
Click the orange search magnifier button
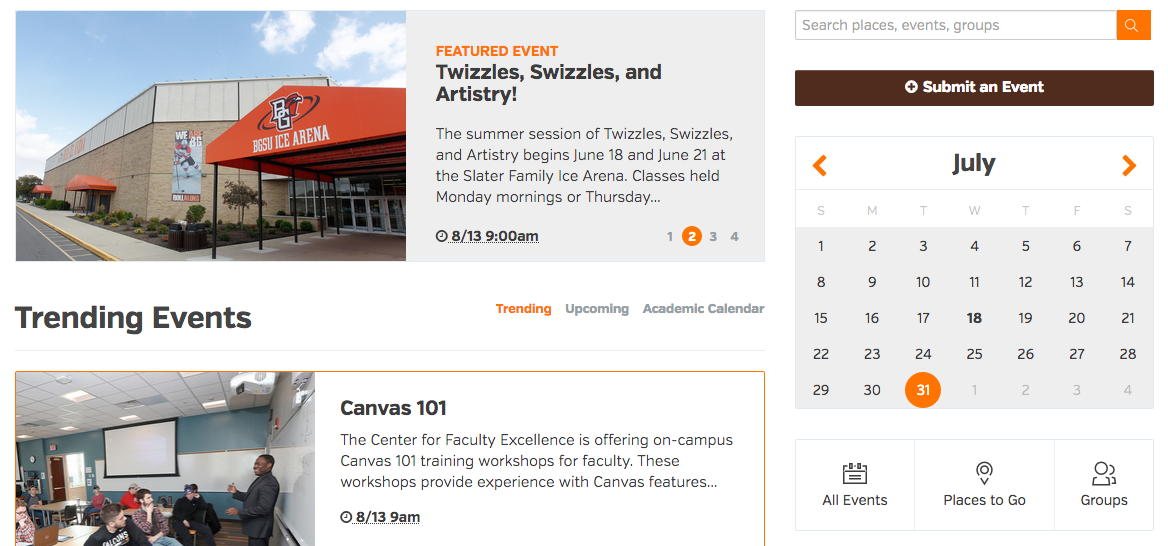(x=1133, y=25)
